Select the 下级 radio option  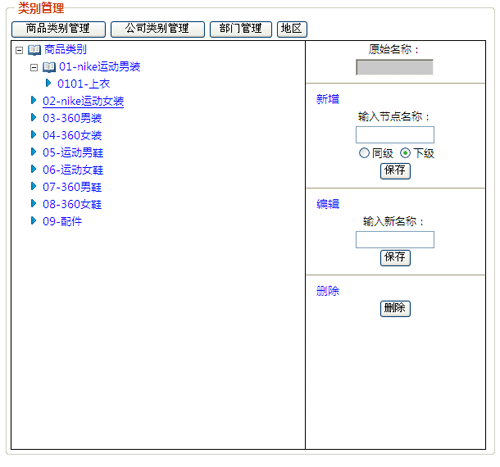click(x=405, y=153)
